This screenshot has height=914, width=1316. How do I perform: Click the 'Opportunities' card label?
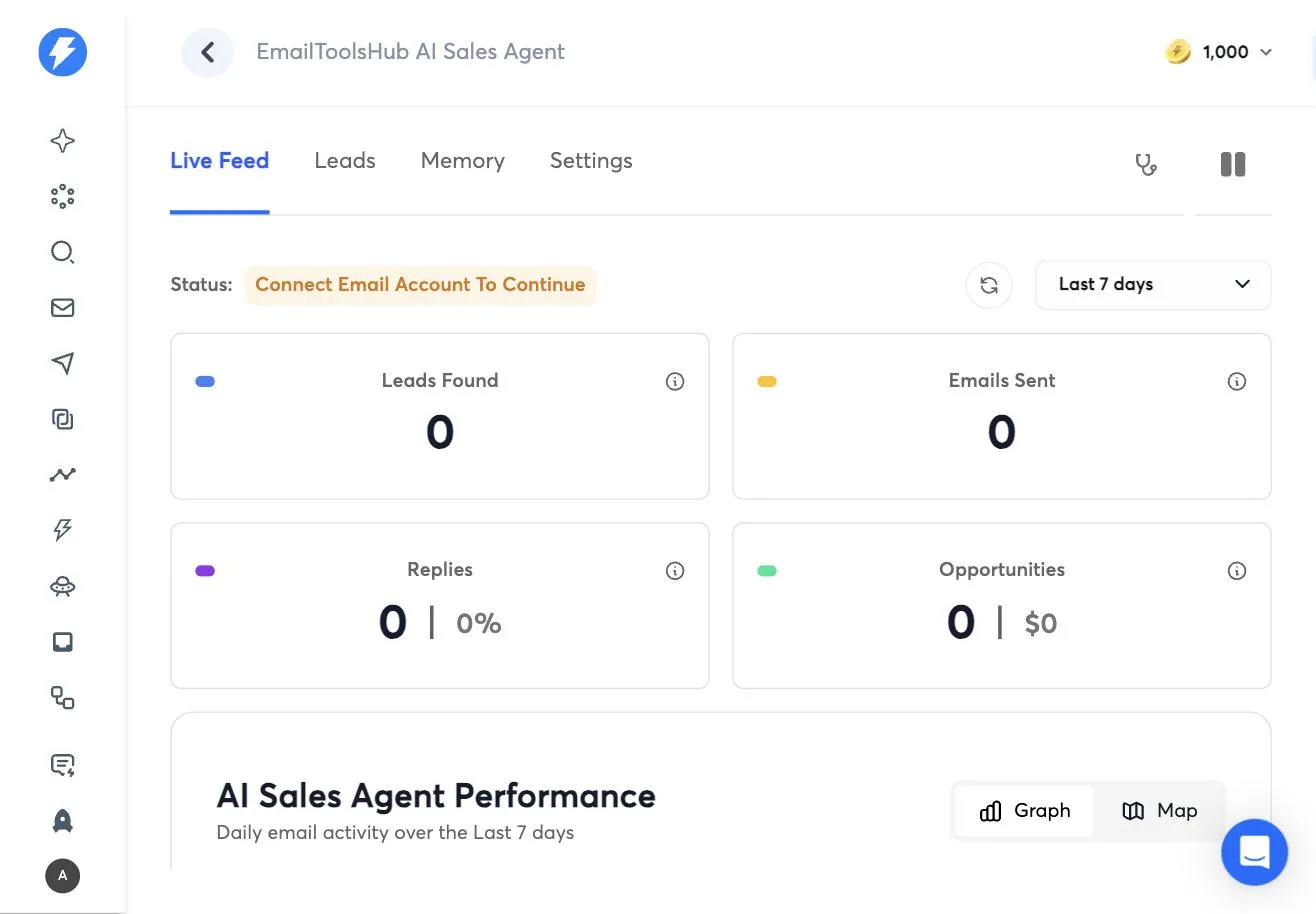tap(1002, 569)
